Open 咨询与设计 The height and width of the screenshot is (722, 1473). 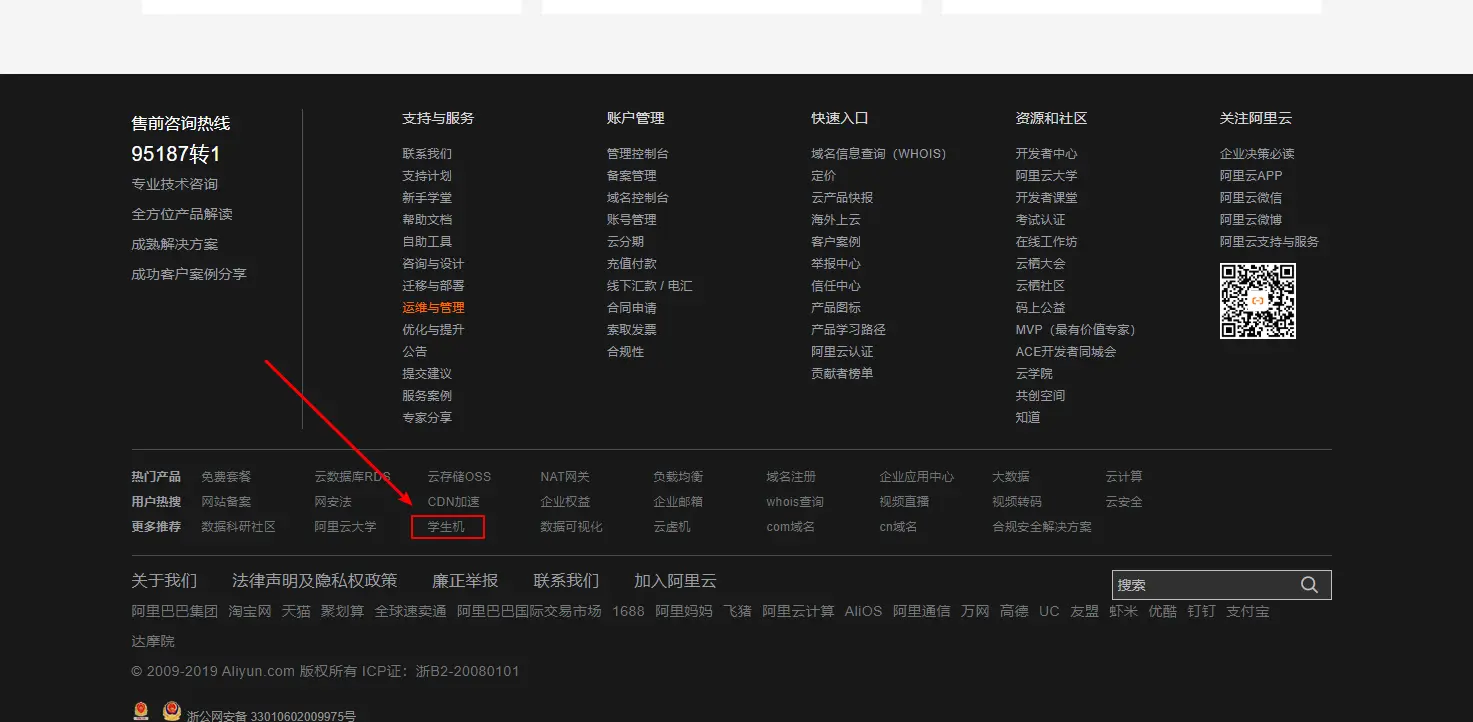(433, 264)
